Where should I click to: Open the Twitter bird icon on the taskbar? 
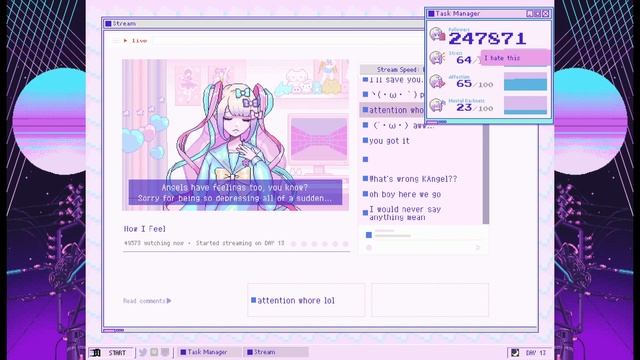143,352
